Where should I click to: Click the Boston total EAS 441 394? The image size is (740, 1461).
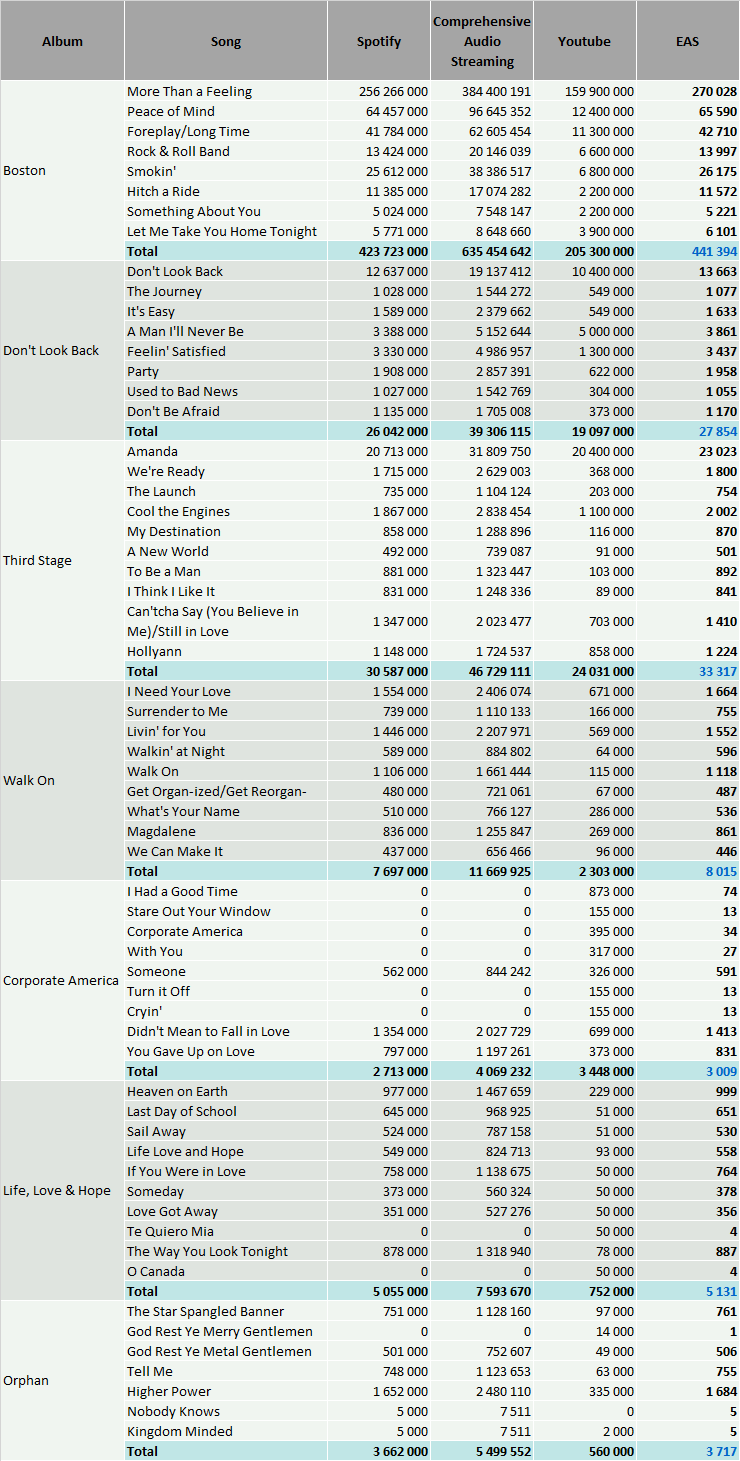(688, 251)
